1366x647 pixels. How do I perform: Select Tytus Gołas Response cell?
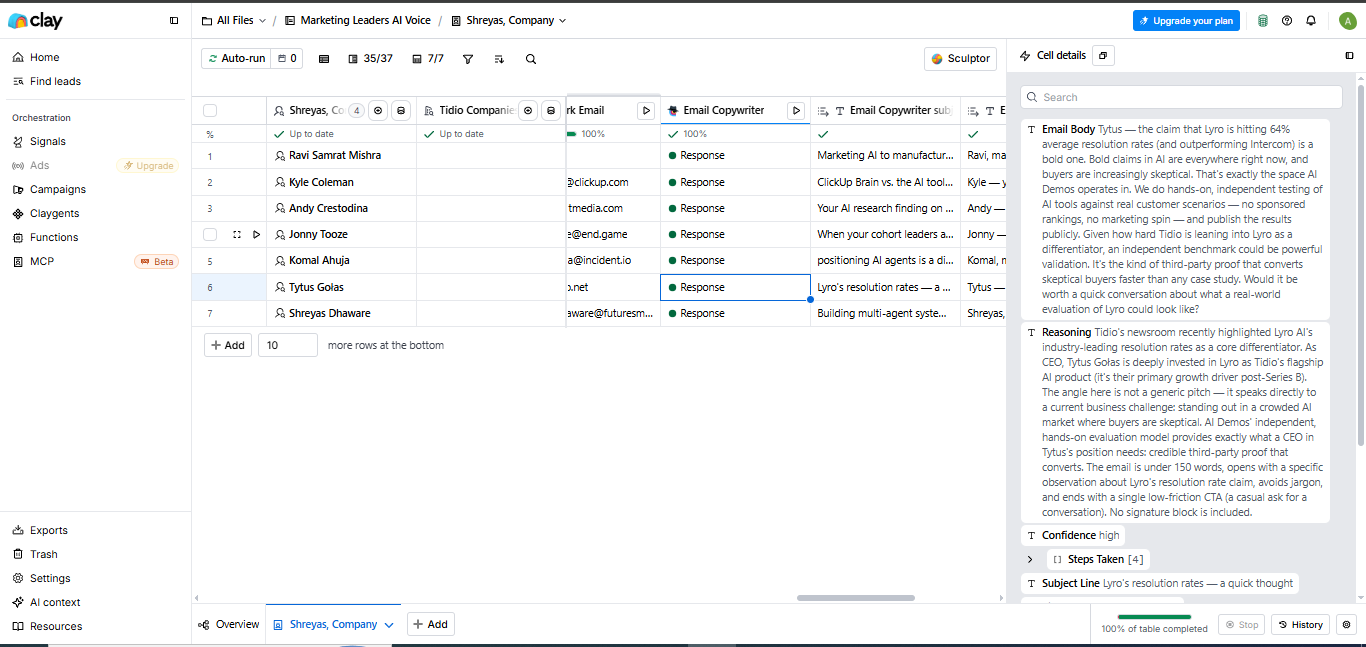[735, 287]
